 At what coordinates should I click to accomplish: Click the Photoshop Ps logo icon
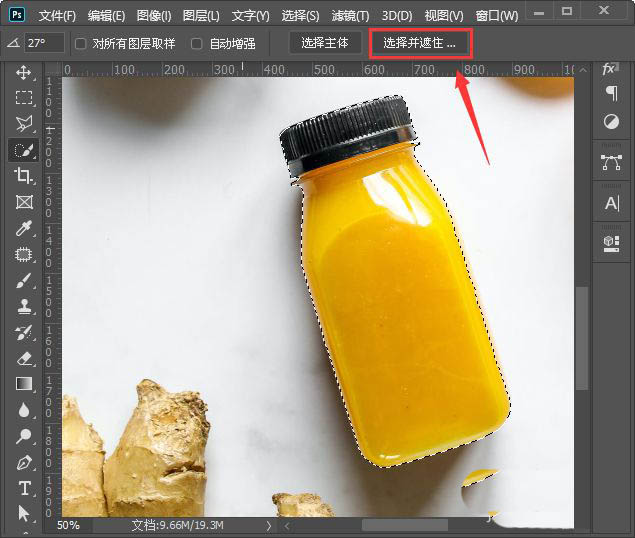[x=17, y=15]
